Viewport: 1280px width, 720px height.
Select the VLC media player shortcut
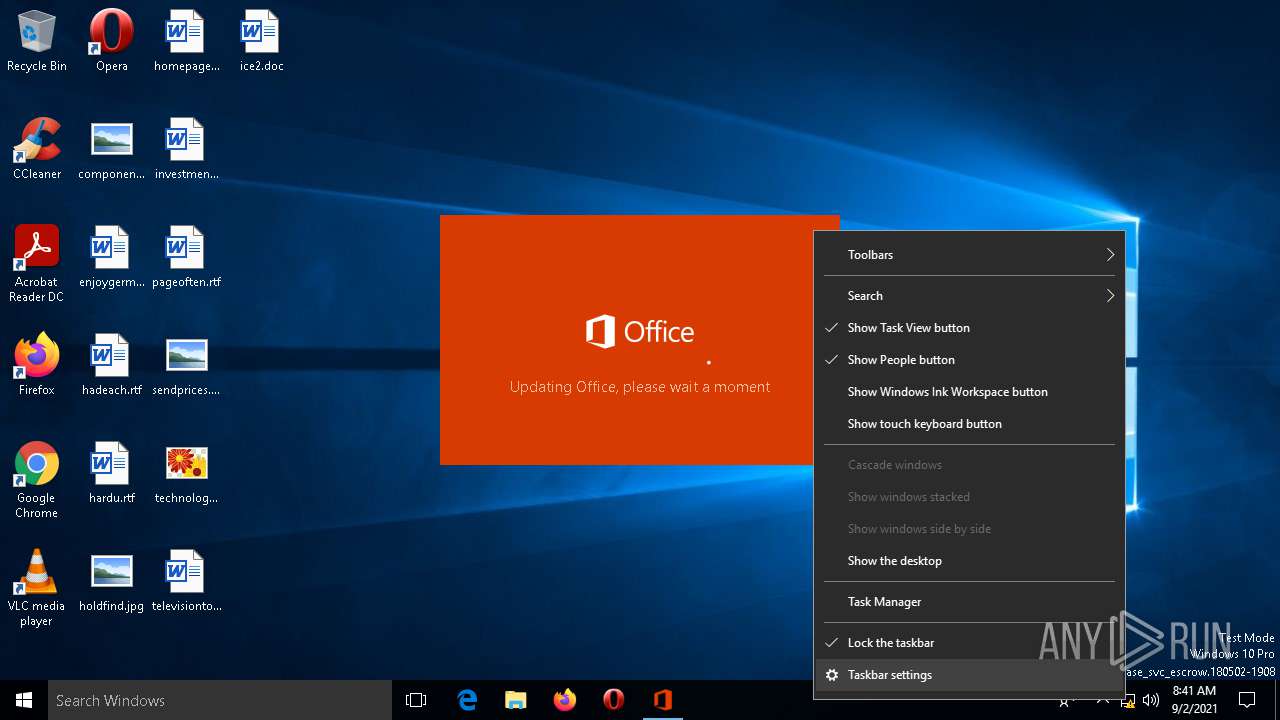(x=37, y=587)
